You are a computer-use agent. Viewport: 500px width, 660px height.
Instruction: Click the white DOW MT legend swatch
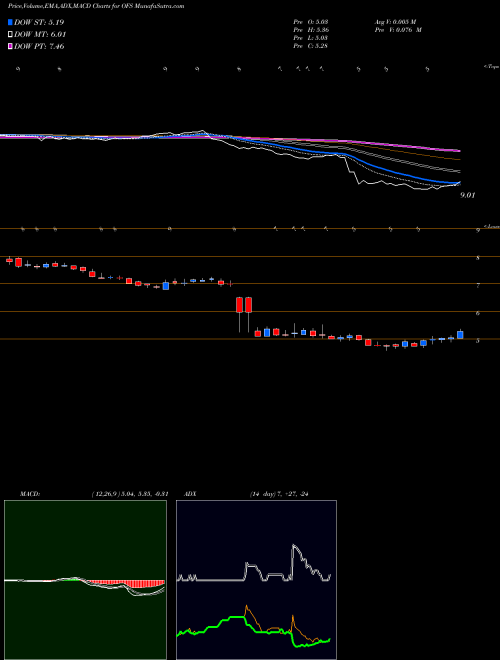pyautogui.click(x=10, y=35)
